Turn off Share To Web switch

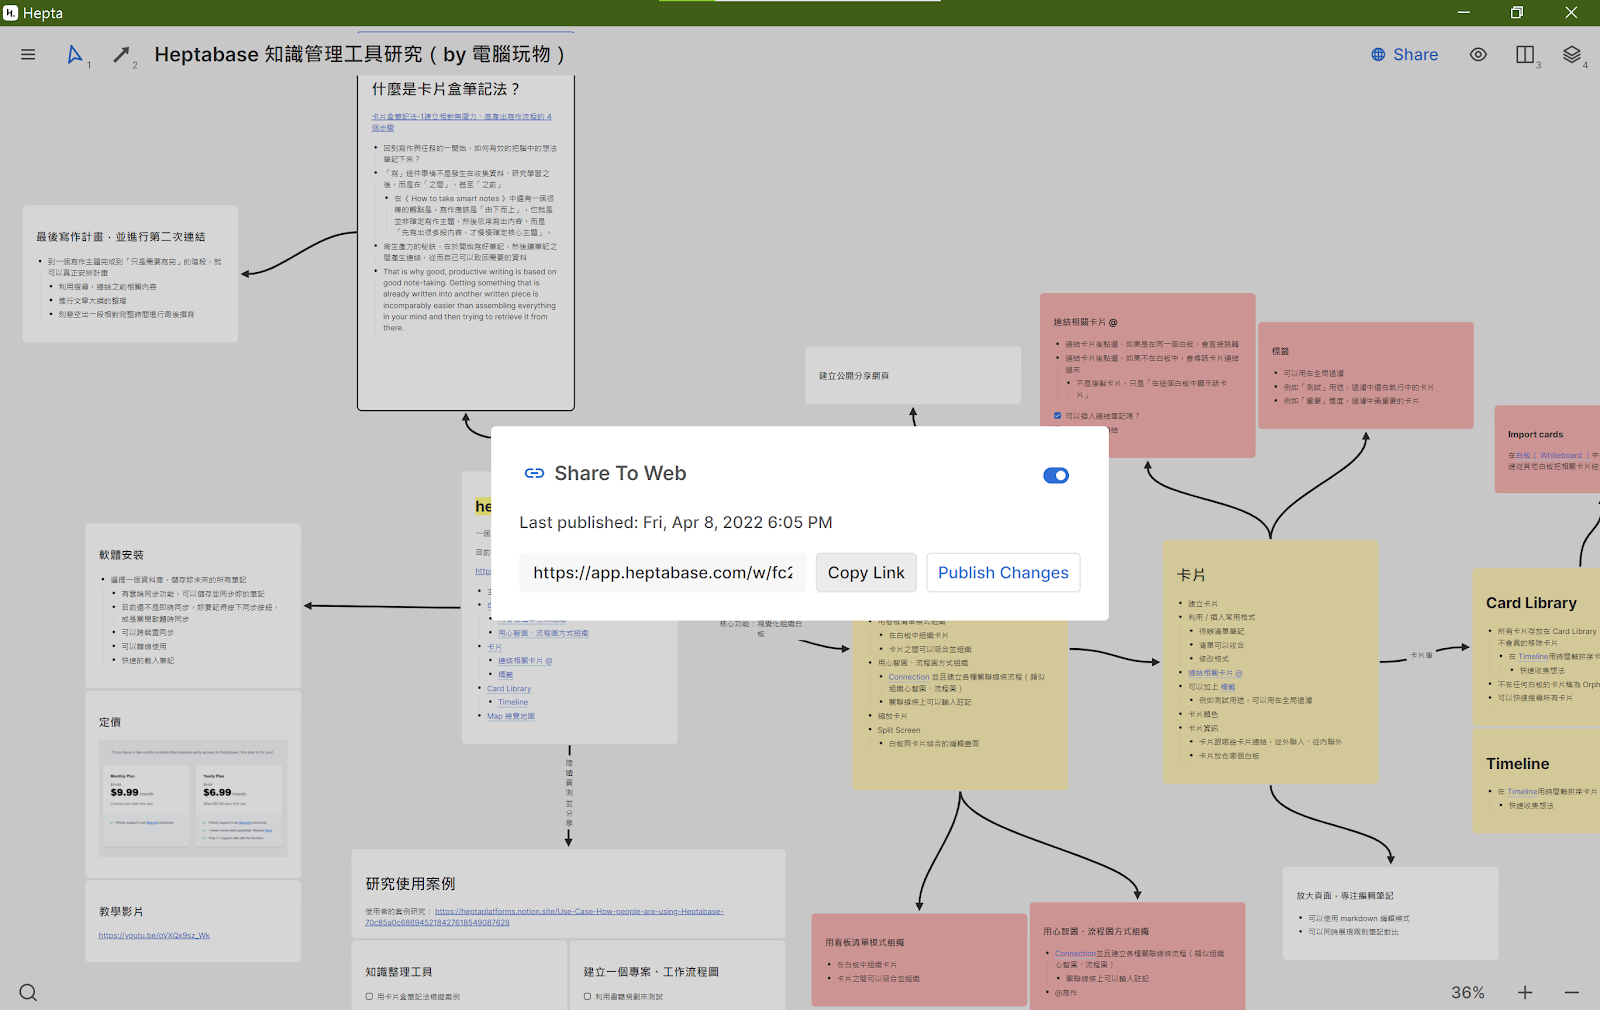click(x=1056, y=475)
